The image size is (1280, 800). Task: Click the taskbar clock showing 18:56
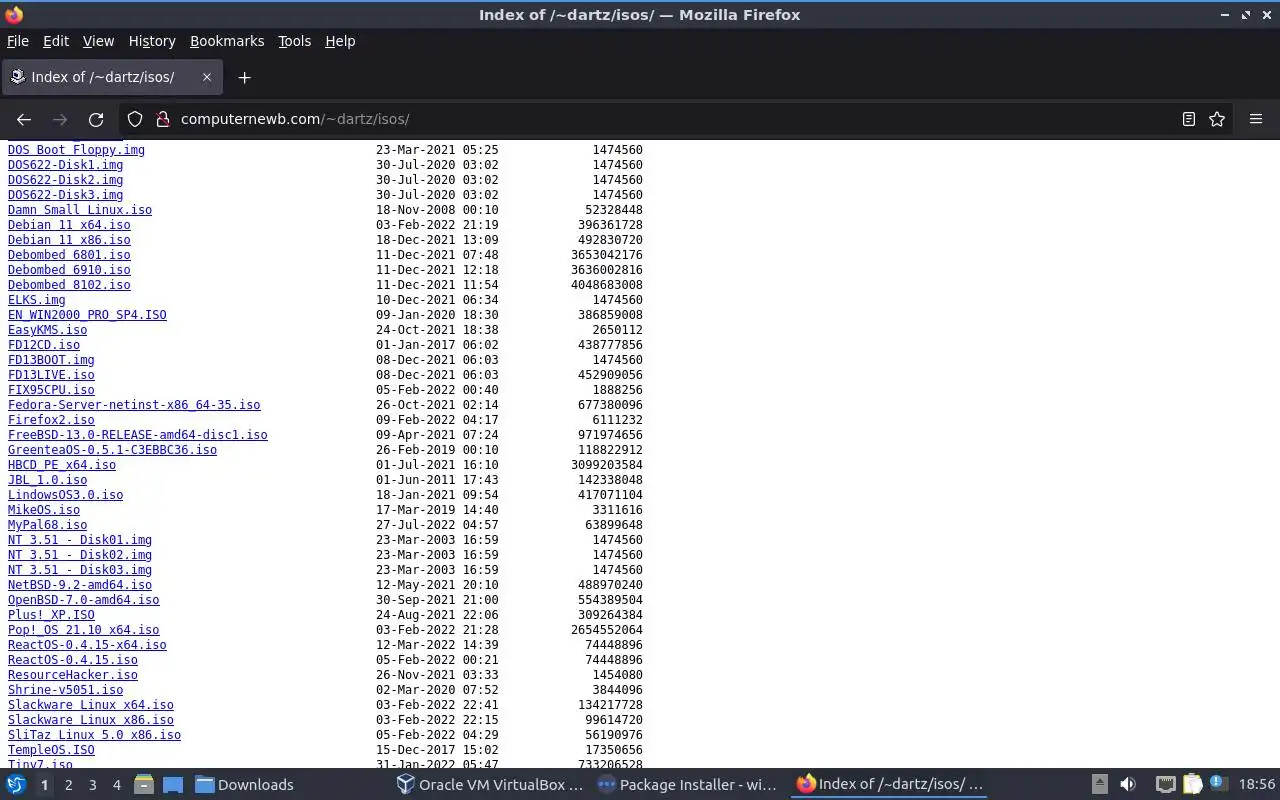click(x=1257, y=785)
